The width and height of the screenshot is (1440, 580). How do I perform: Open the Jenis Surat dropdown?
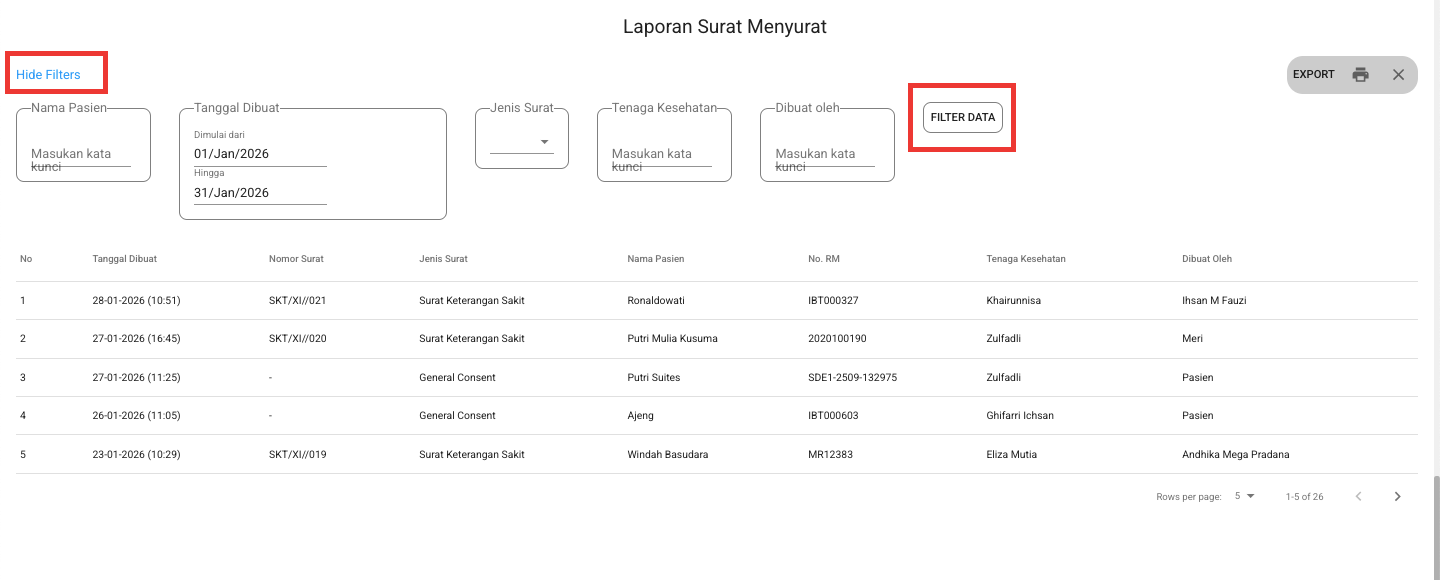[x=522, y=142]
